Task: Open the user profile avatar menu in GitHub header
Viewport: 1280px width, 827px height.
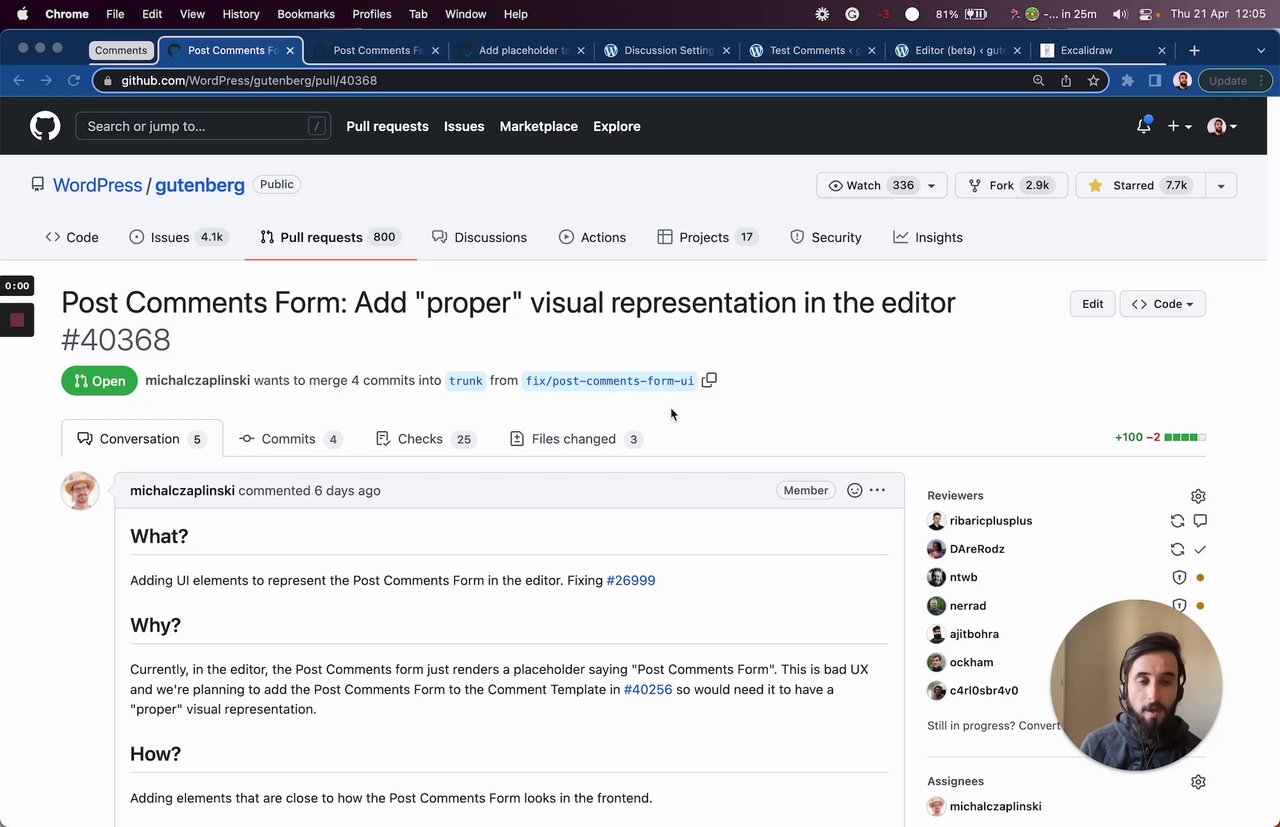Action: (x=1222, y=126)
